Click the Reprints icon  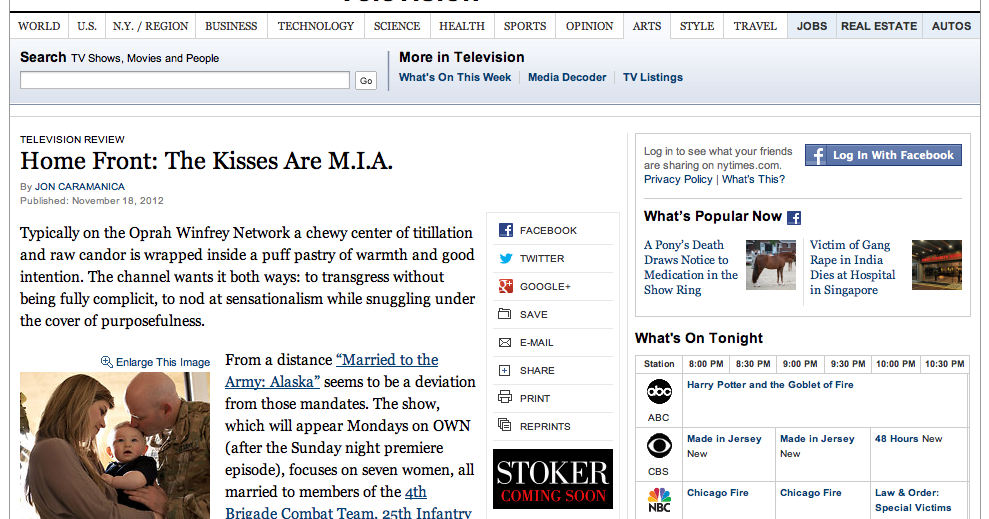[505, 425]
